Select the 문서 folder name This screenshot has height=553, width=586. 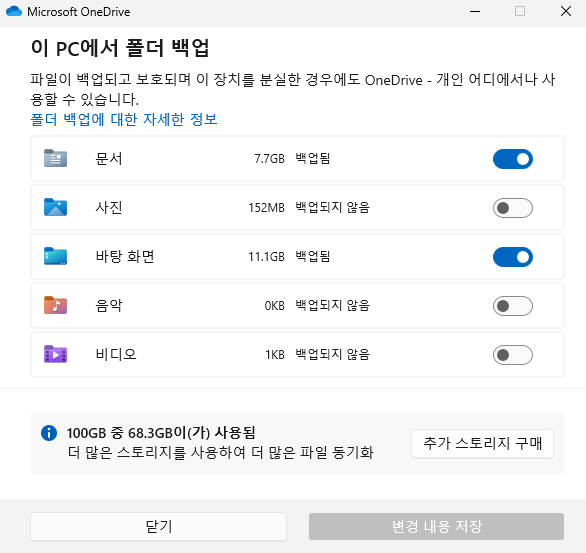[109, 158]
